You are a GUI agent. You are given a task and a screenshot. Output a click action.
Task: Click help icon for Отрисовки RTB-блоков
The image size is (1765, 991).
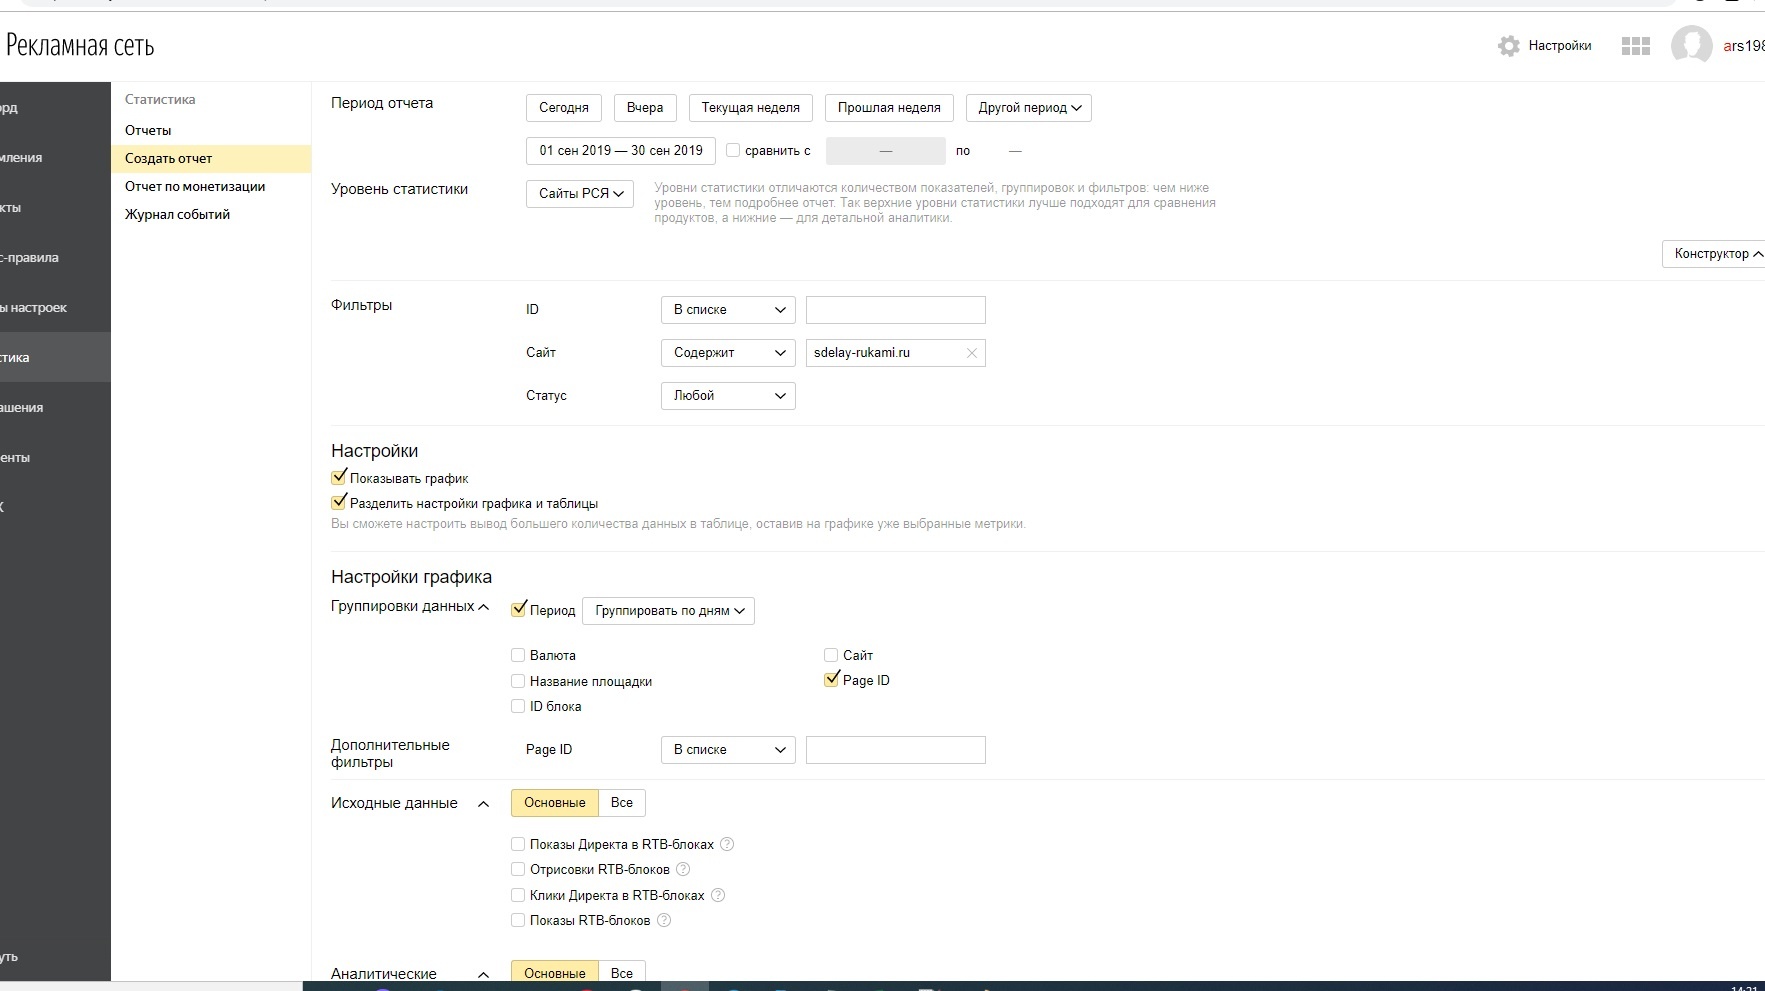click(x=683, y=869)
